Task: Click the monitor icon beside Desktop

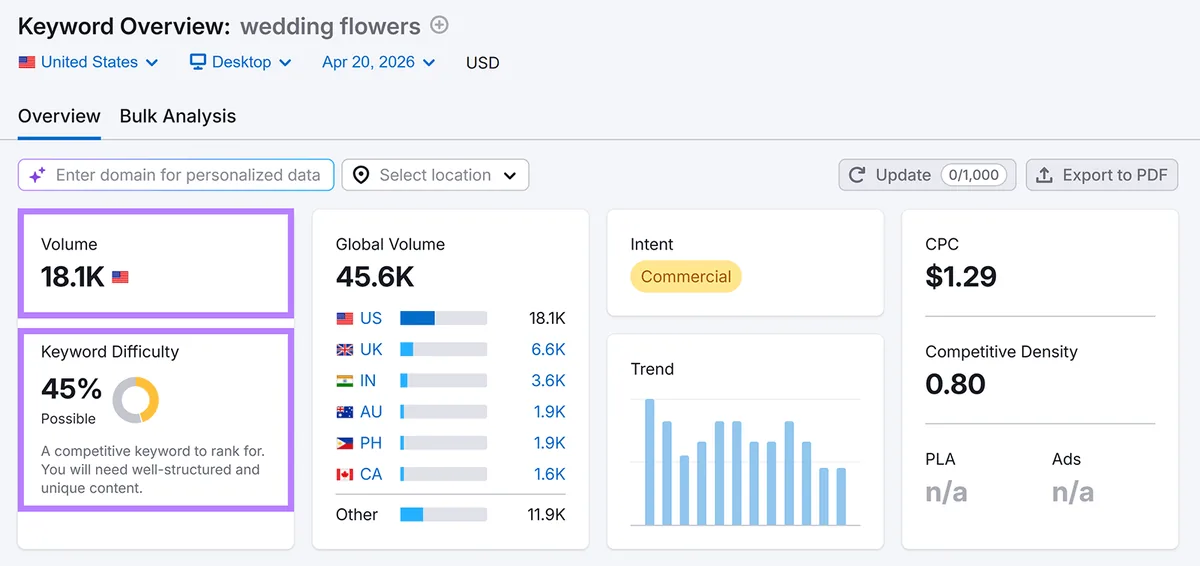Action: [x=198, y=62]
